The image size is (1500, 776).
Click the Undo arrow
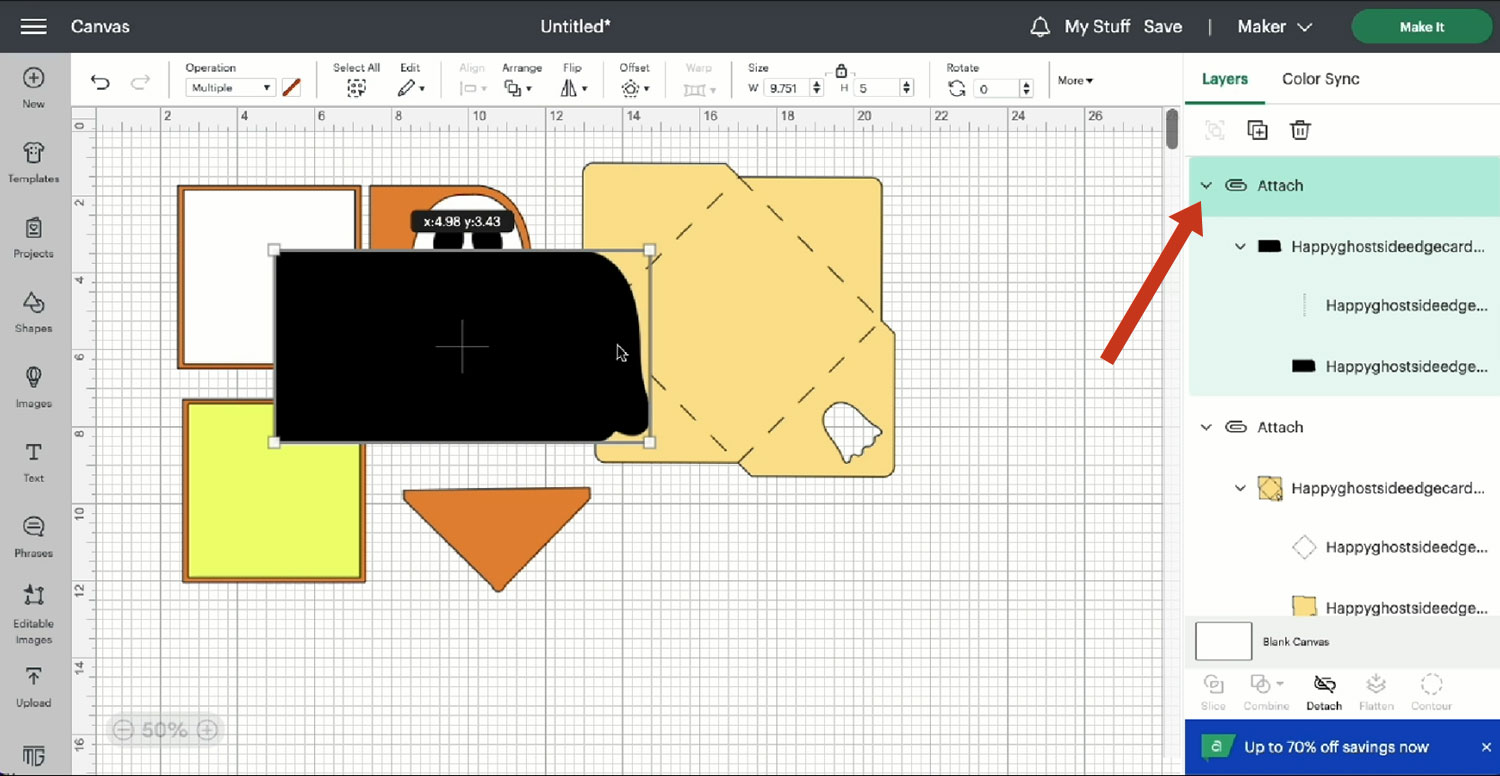click(x=100, y=83)
